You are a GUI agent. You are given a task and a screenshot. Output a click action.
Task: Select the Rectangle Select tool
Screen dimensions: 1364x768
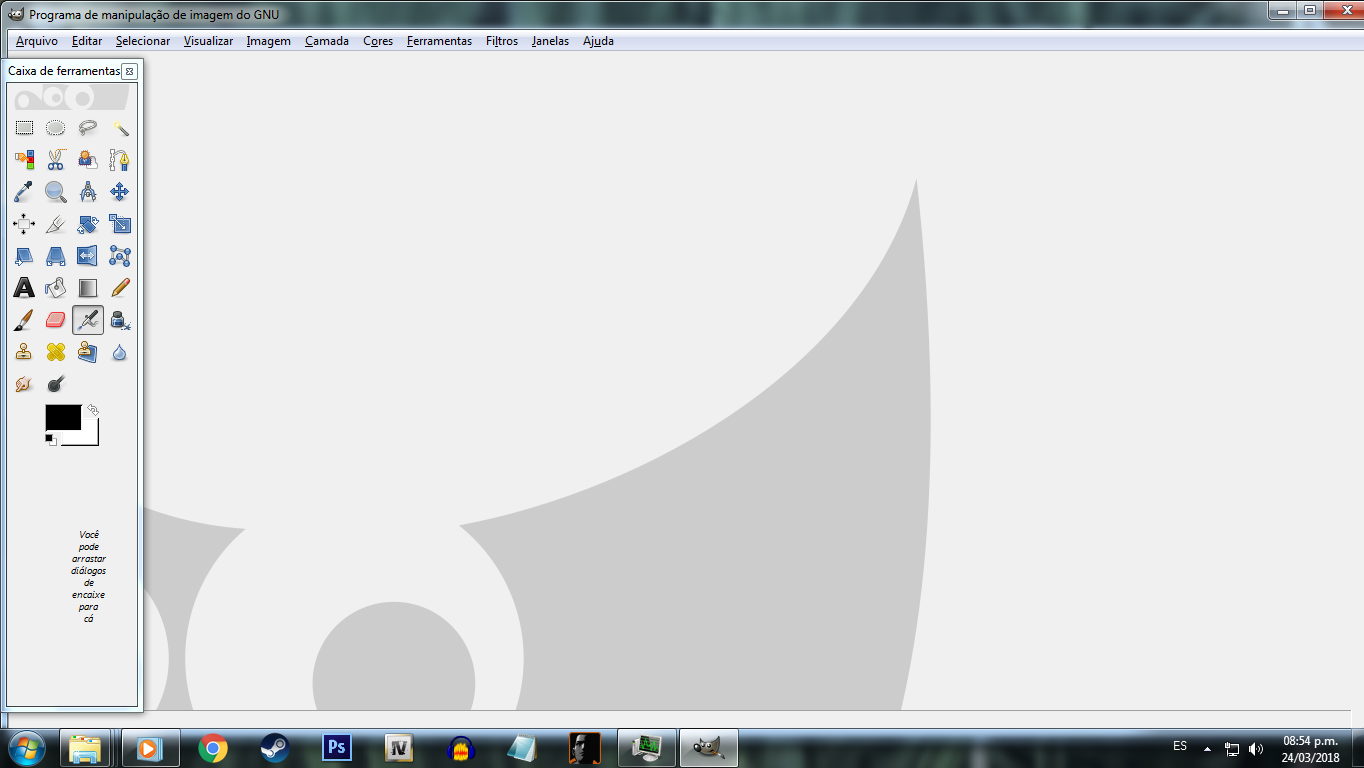(24, 128)
